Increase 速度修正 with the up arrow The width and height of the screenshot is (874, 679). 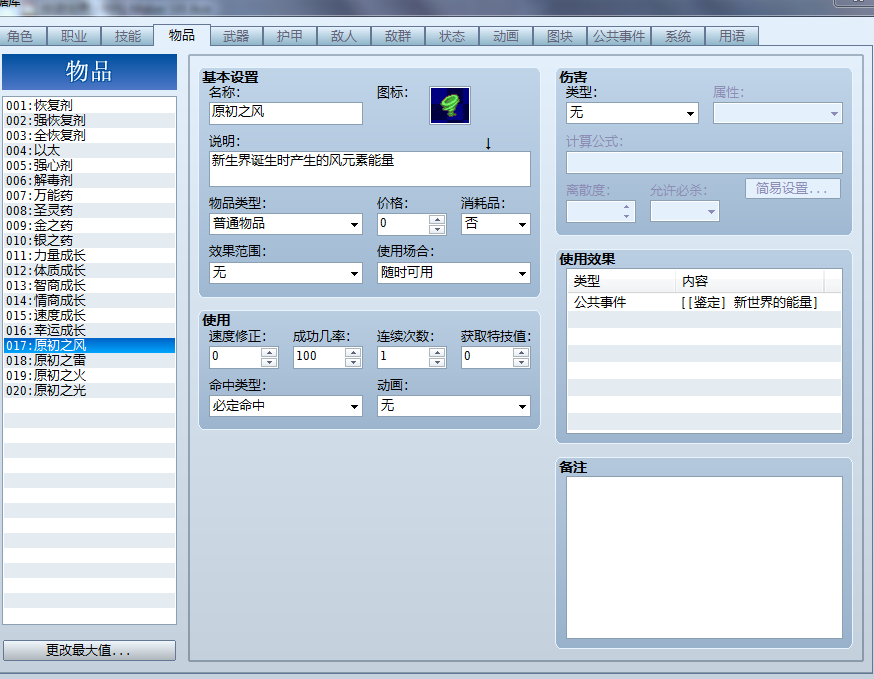269,352
